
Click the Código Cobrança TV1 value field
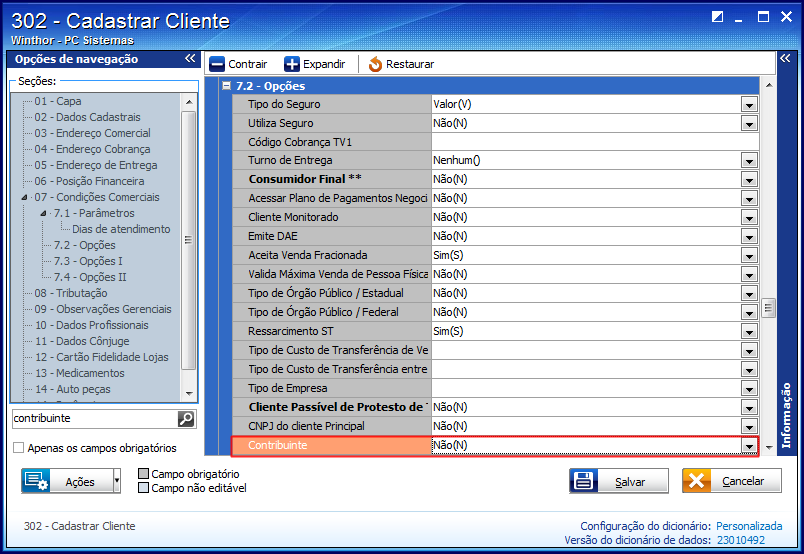point(595,142)
